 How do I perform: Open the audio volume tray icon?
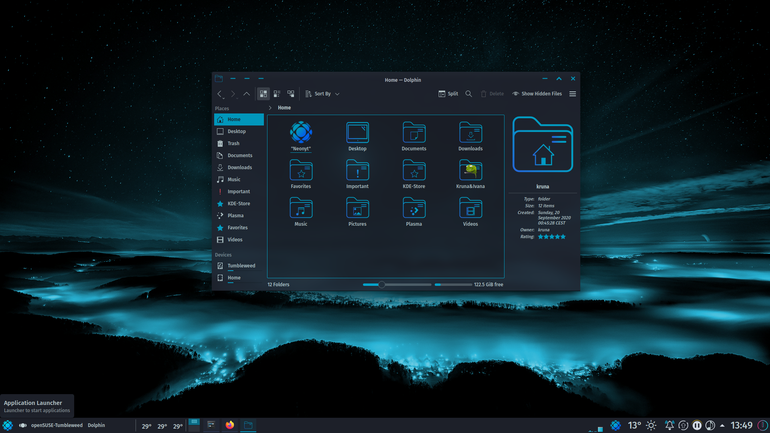(x=710, y=426)
